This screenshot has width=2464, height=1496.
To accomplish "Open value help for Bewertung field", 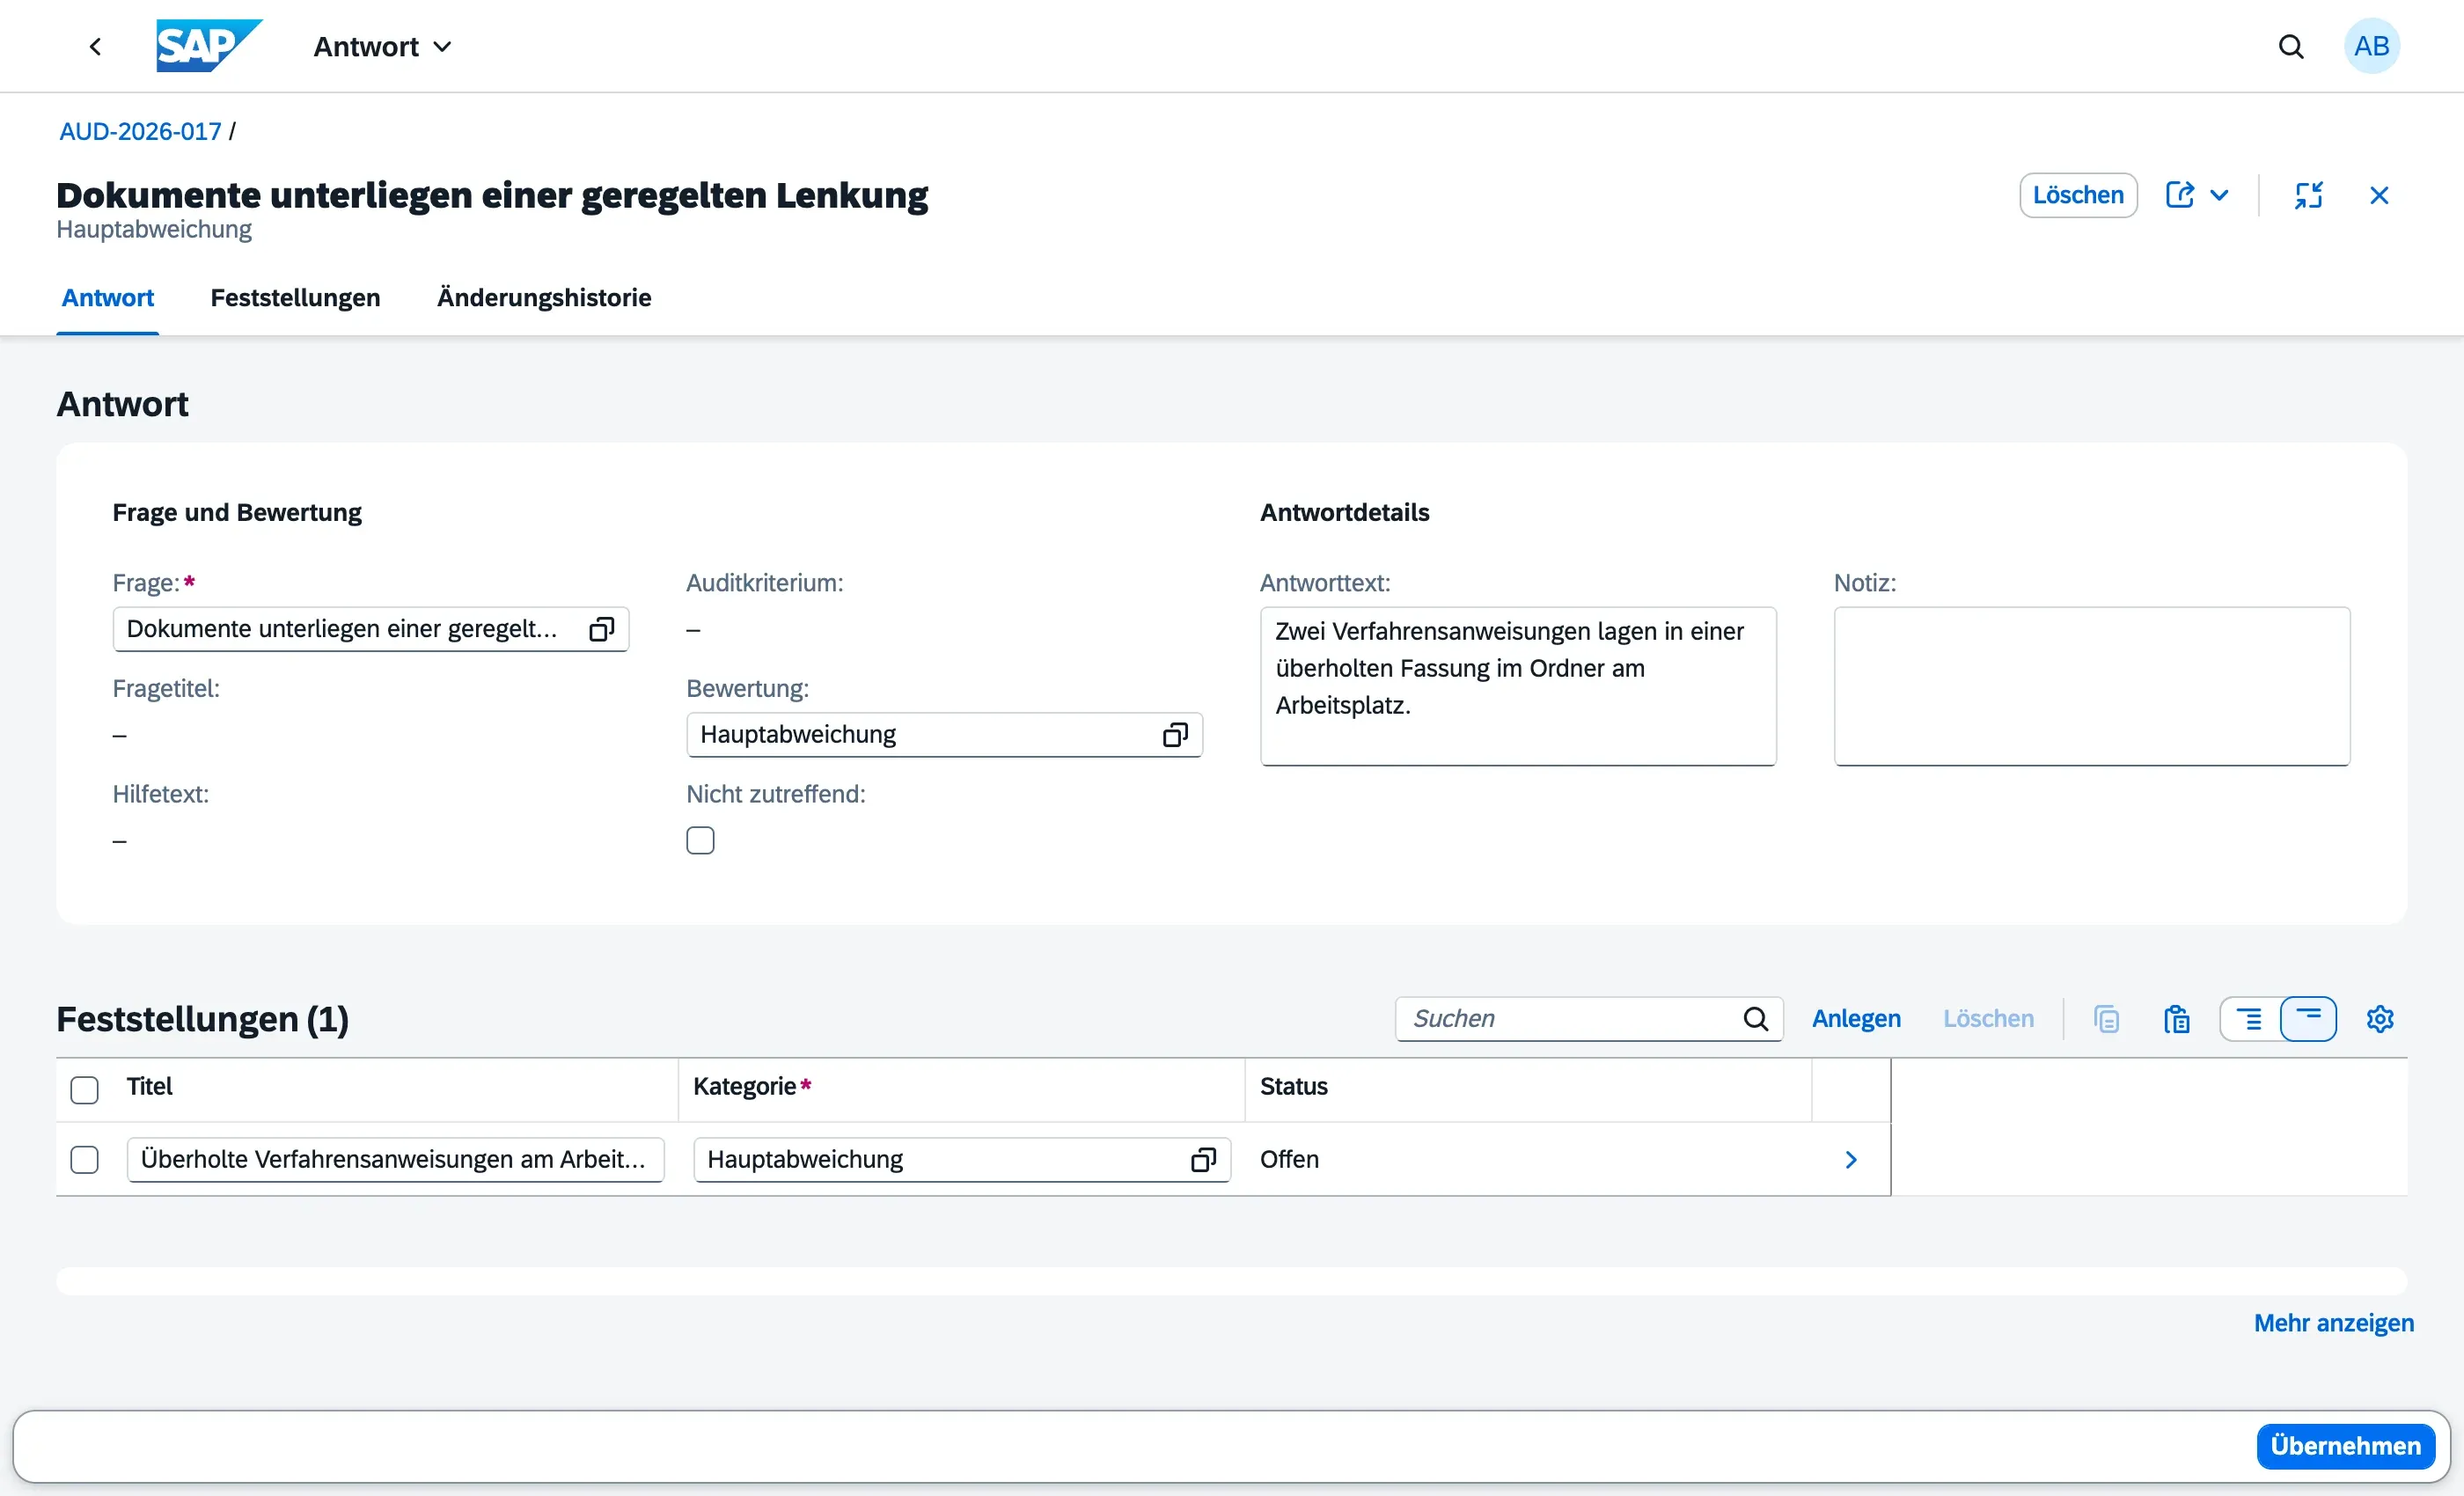I will tap(1175, 735).
